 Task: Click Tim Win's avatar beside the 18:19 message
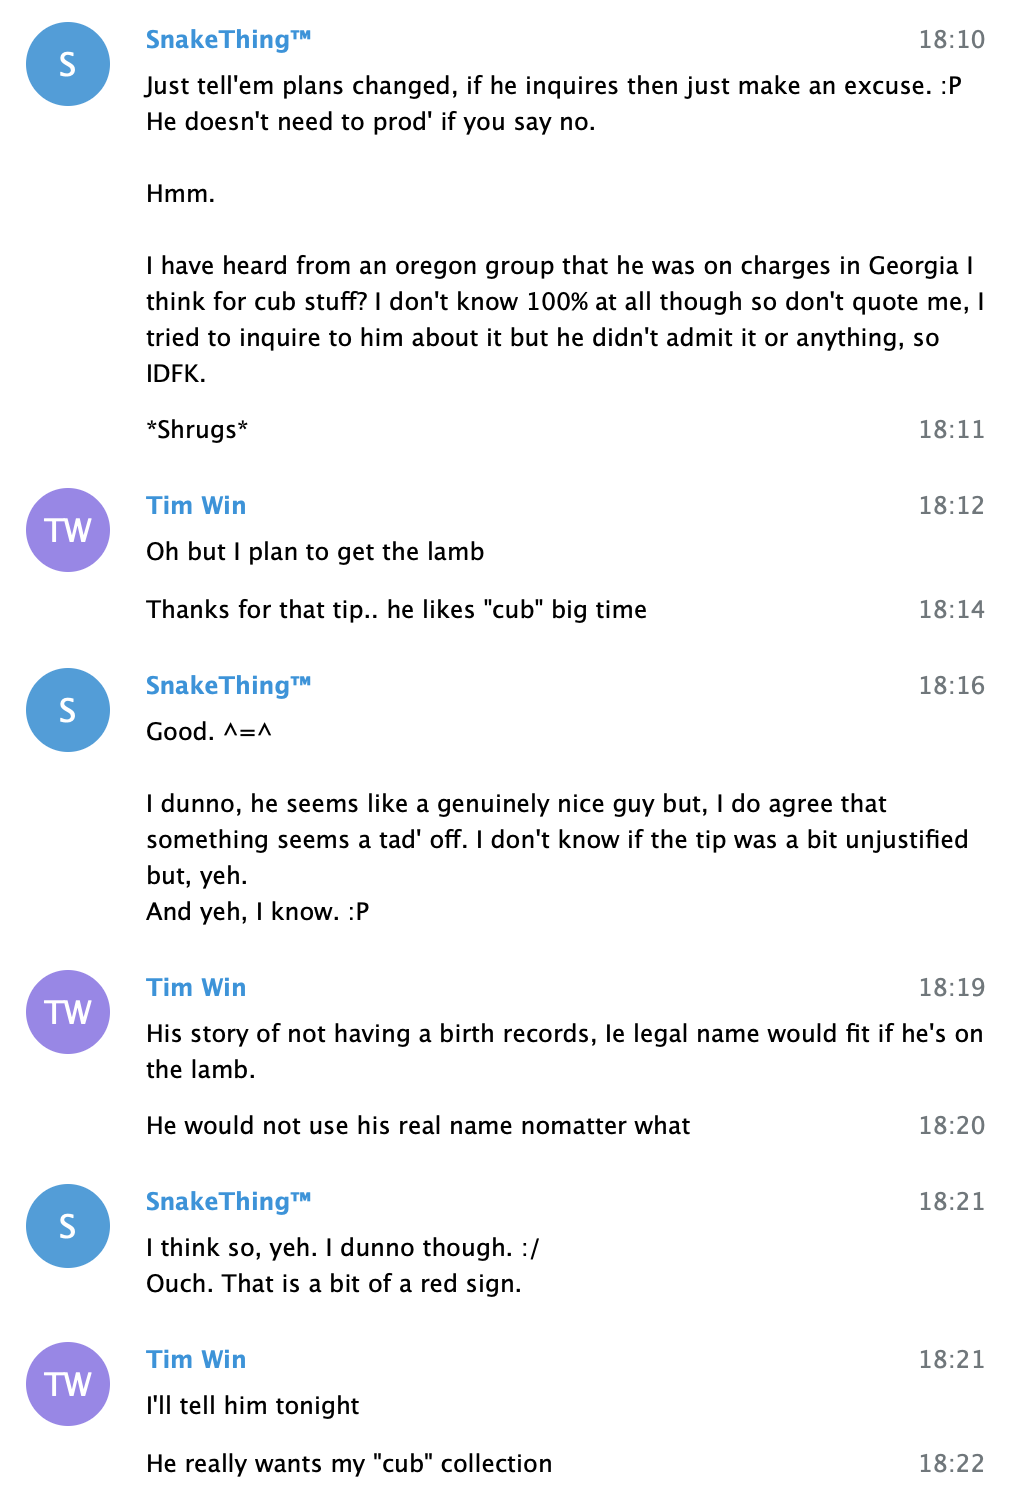68,1012
